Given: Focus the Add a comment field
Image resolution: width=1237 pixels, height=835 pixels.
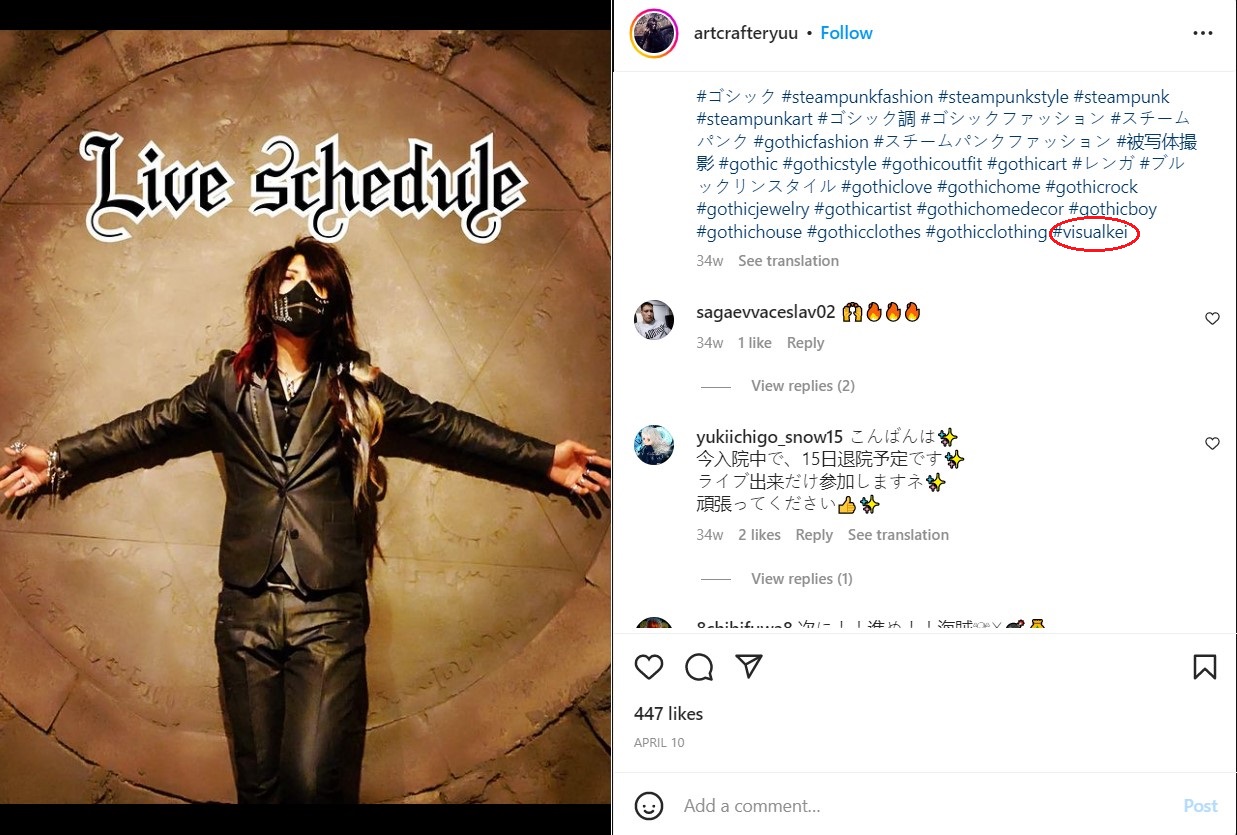Looking at the screenshot, I should [x=925, y=806].
